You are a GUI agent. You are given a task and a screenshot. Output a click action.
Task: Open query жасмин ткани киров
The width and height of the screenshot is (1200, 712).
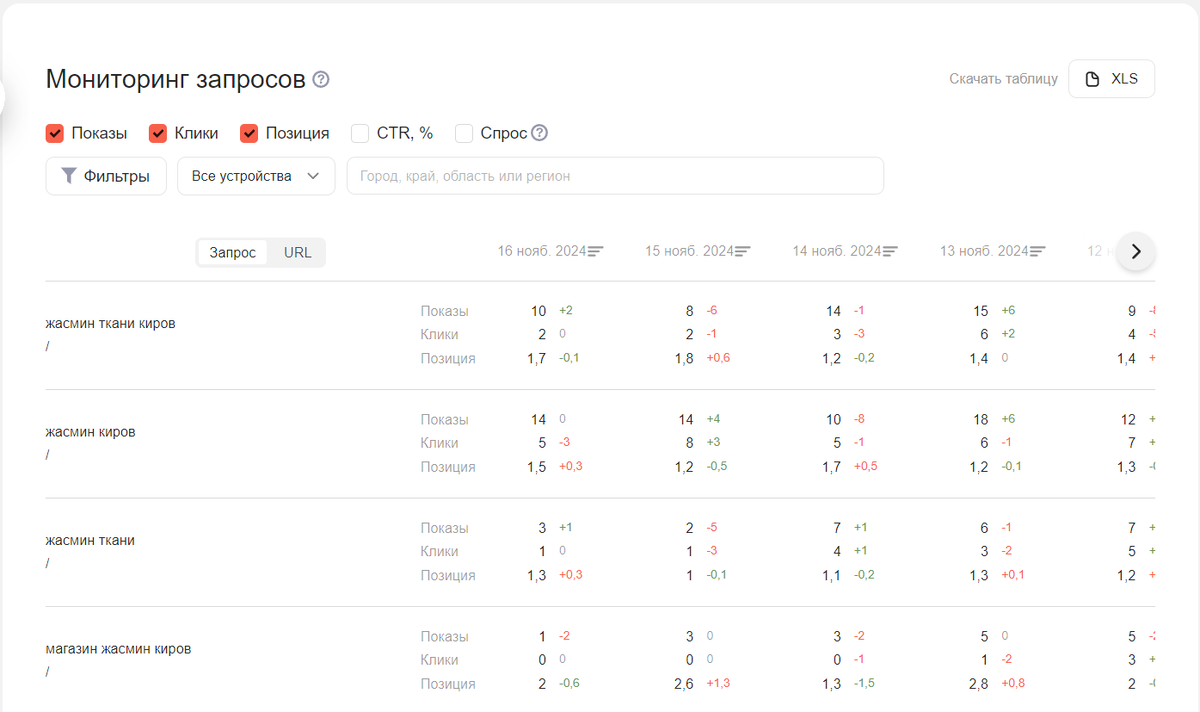click(x=110, y=323)
